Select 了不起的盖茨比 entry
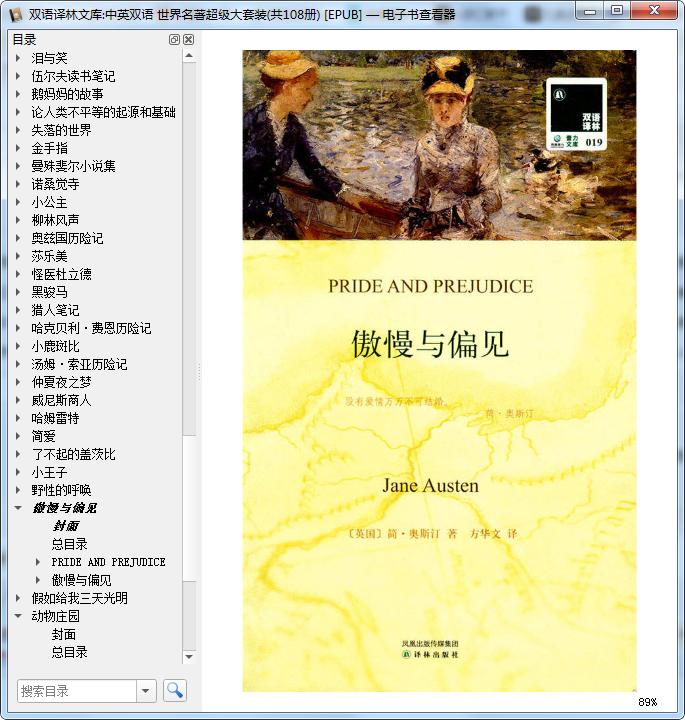 73,454
